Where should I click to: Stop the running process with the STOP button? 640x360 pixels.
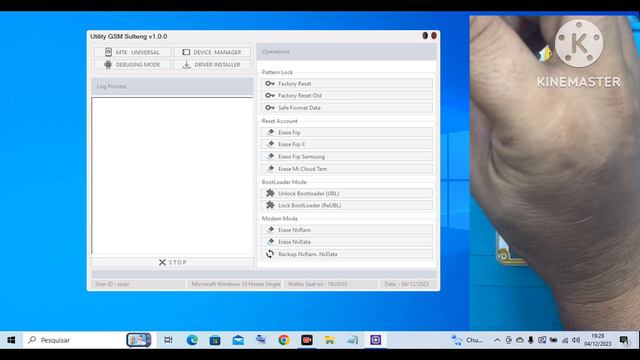pos(173,262)
